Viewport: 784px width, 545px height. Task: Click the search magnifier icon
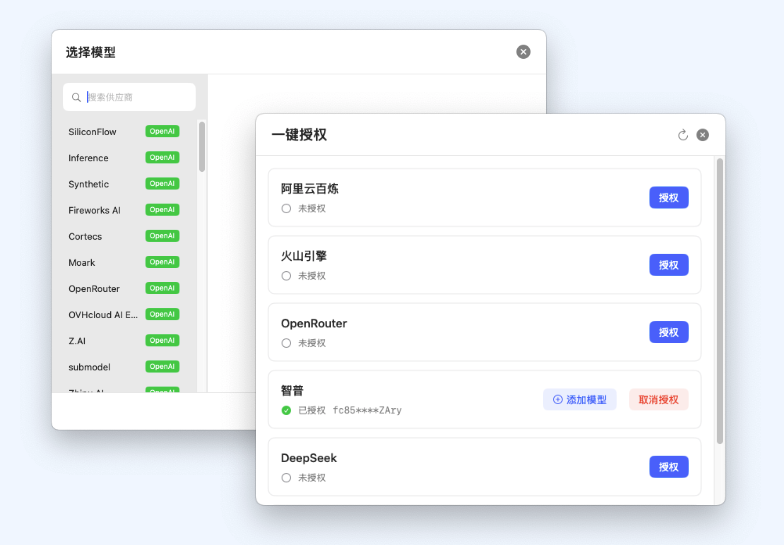(x=76, y=98)
